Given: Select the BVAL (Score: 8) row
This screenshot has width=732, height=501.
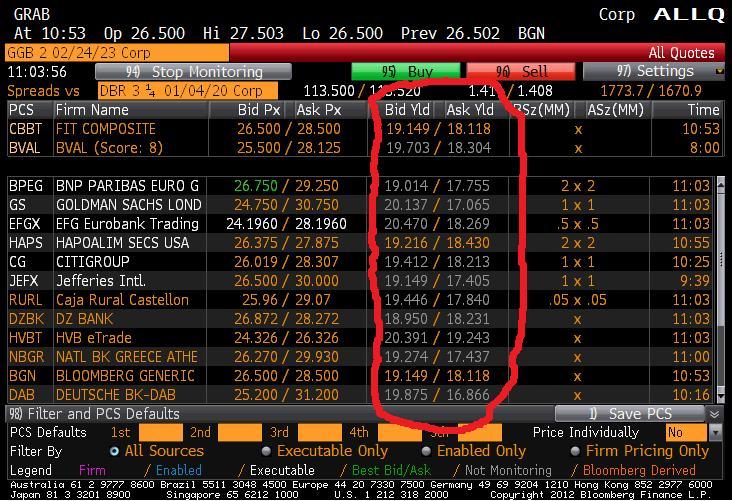Looking at the screenshot, I should coord(365,148).
